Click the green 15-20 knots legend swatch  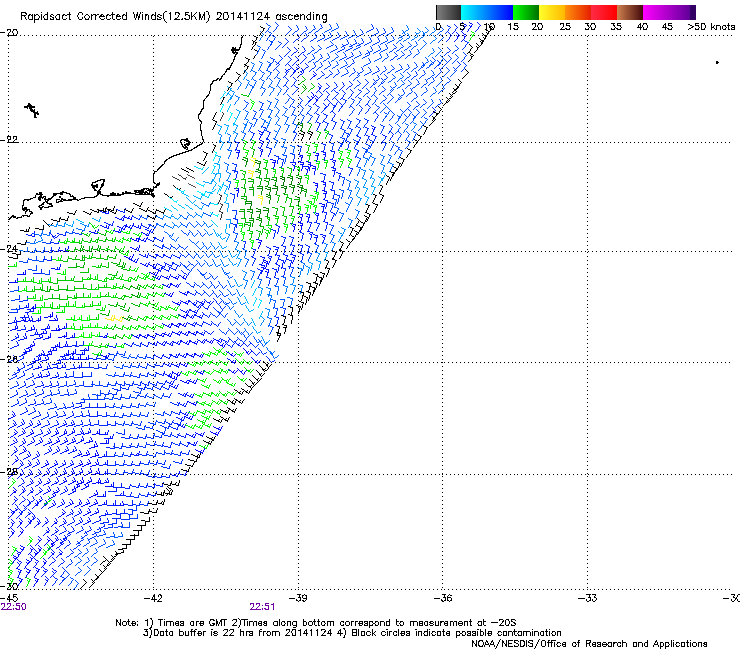tap(526, 12)
